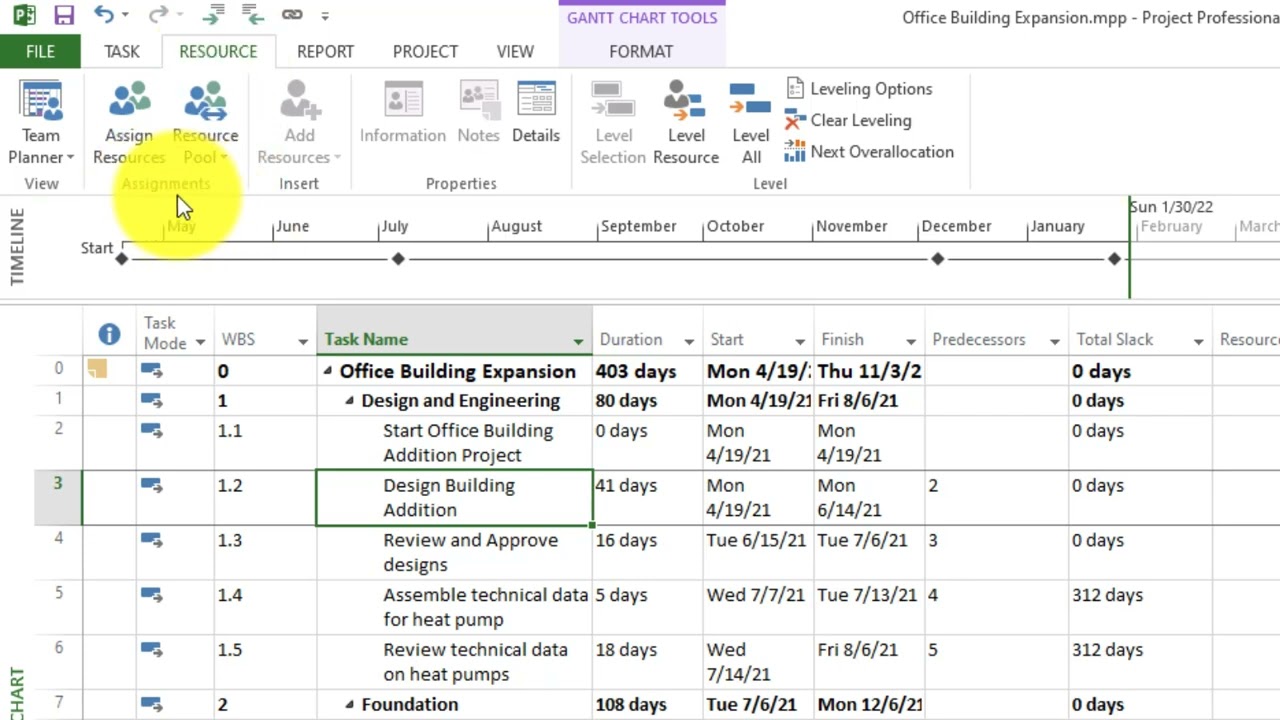
Task: Click the '403 days' project duration cell
Action: [648, 371]
